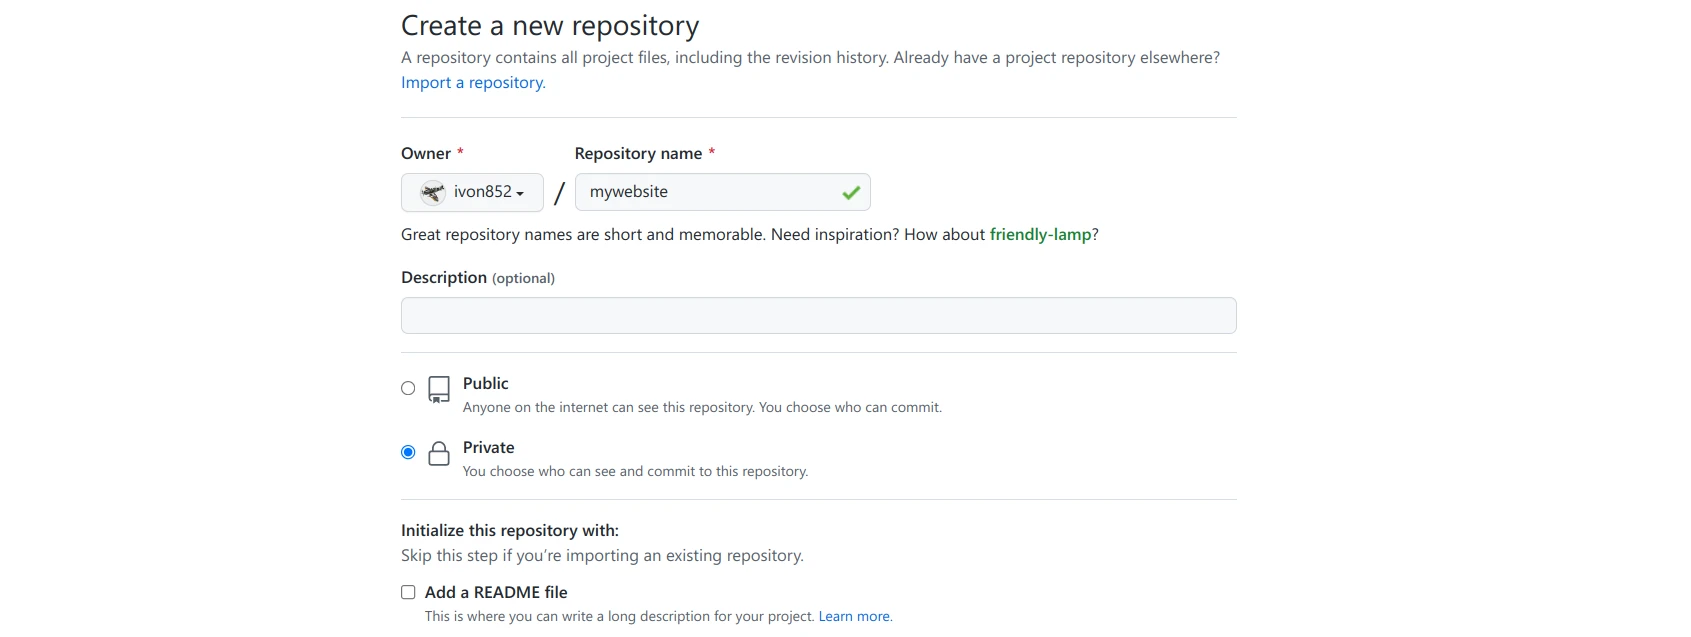Click the Repository name field label

[x=638, y=154]
